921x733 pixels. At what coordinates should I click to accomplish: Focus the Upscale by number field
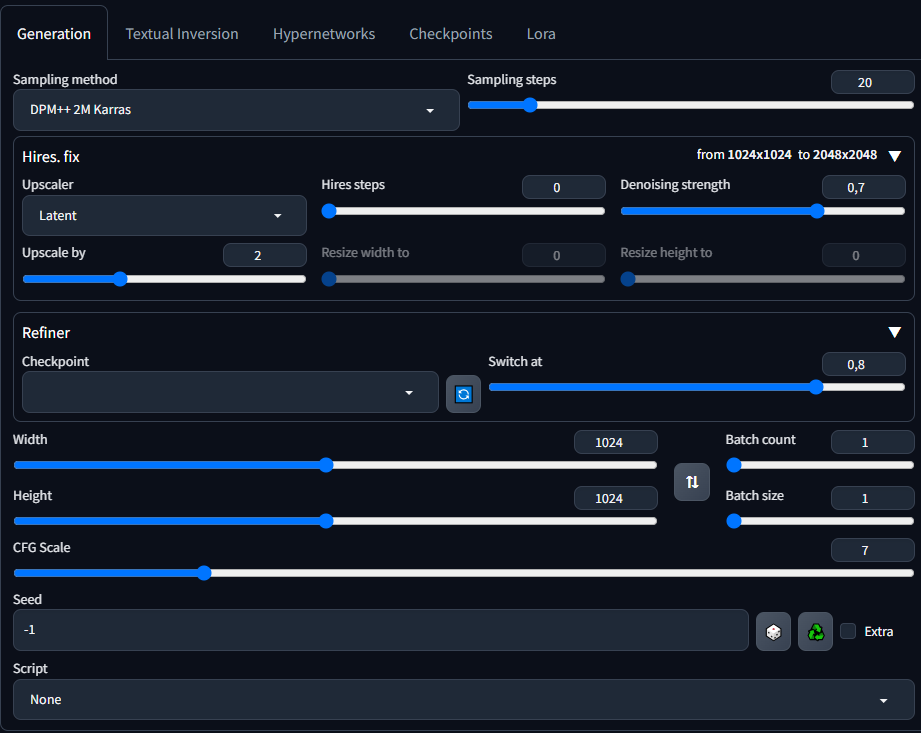point(265,255)
